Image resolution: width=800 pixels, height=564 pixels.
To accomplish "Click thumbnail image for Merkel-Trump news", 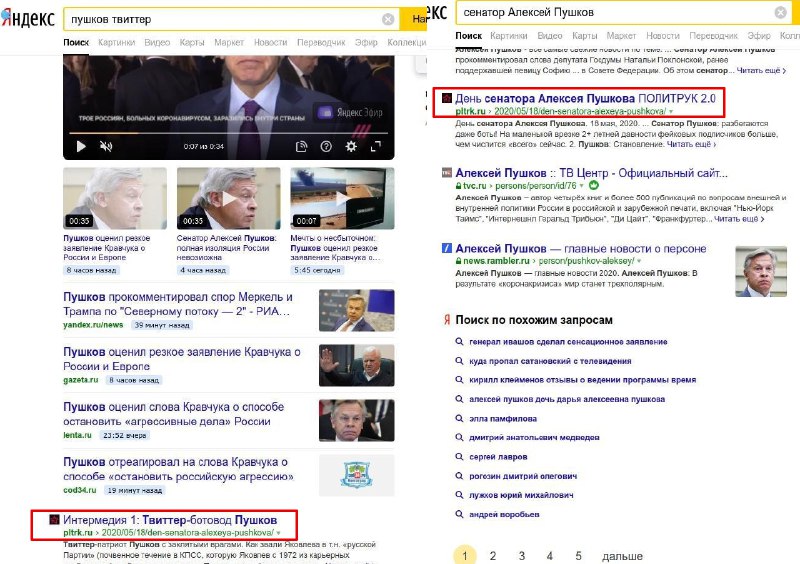I will [x=357, y=310].
